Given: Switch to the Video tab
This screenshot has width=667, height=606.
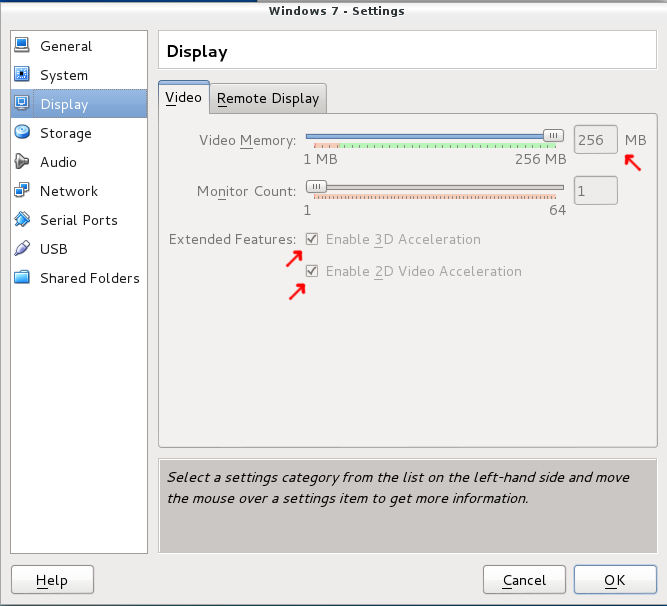Looking at the screenshot, I should 184,97.
